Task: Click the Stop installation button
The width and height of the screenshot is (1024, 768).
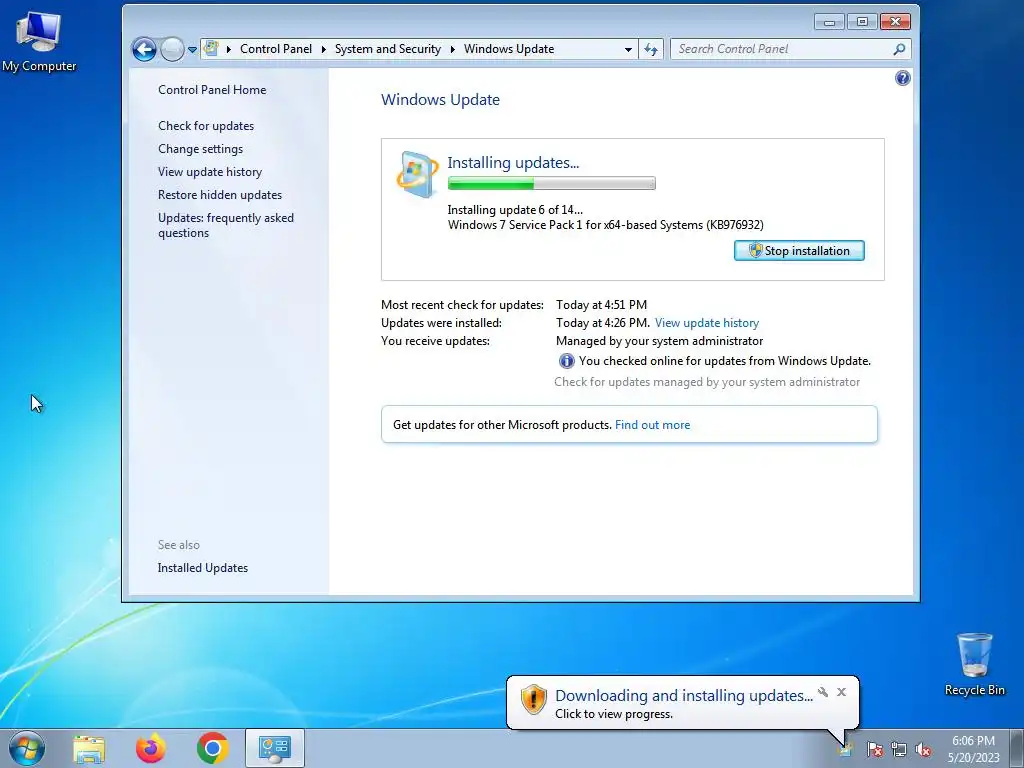Action: (x=799, y=251)
